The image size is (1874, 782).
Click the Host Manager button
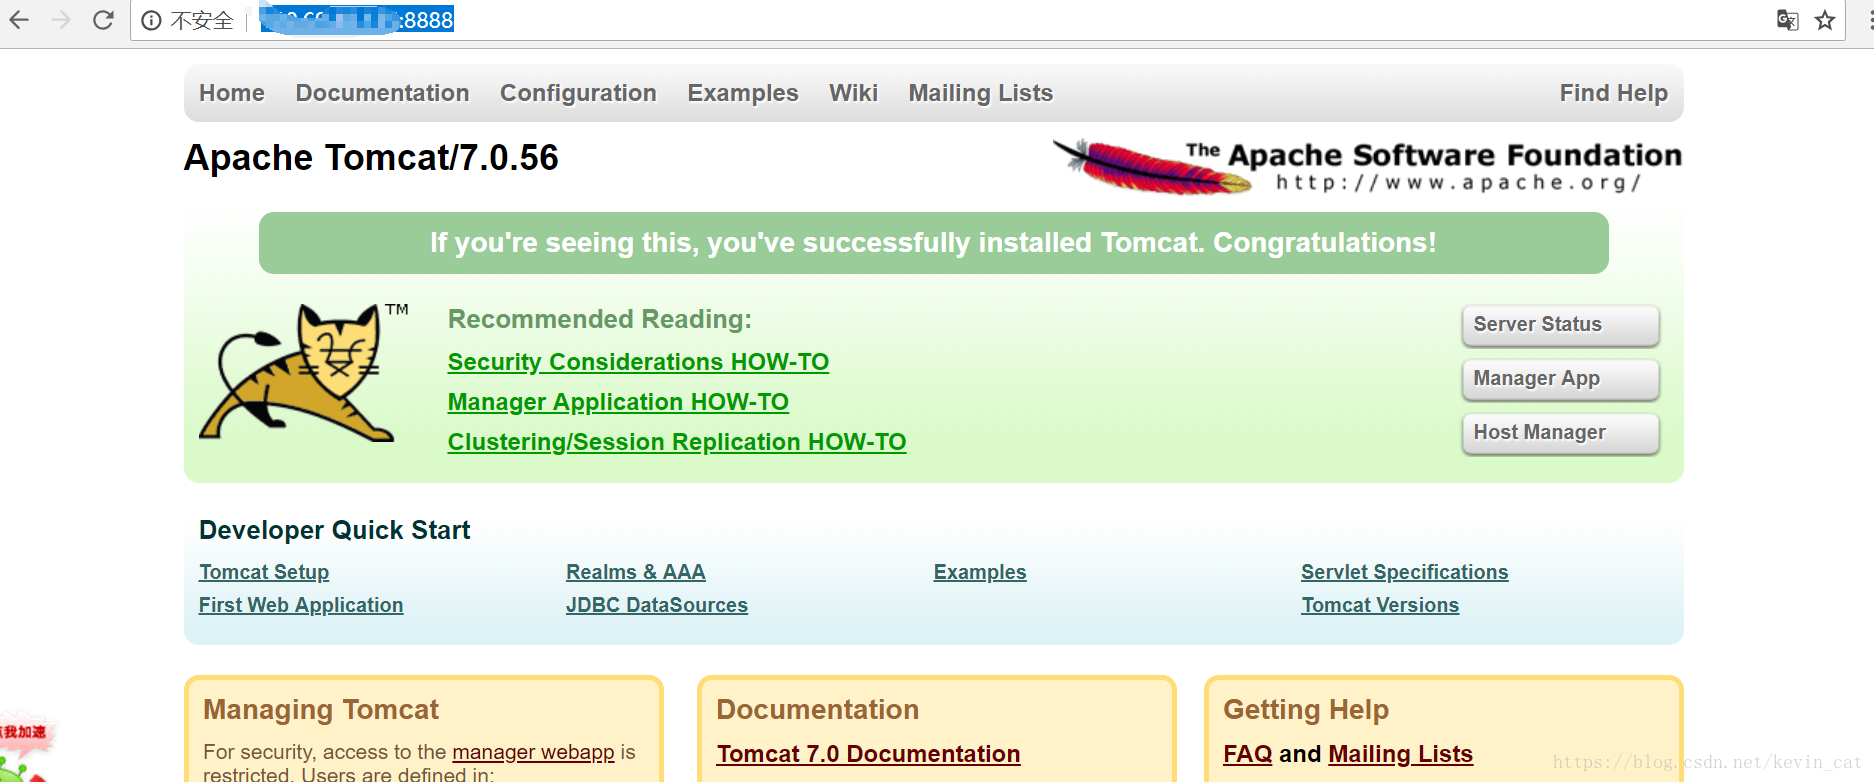pos(1560,433)
